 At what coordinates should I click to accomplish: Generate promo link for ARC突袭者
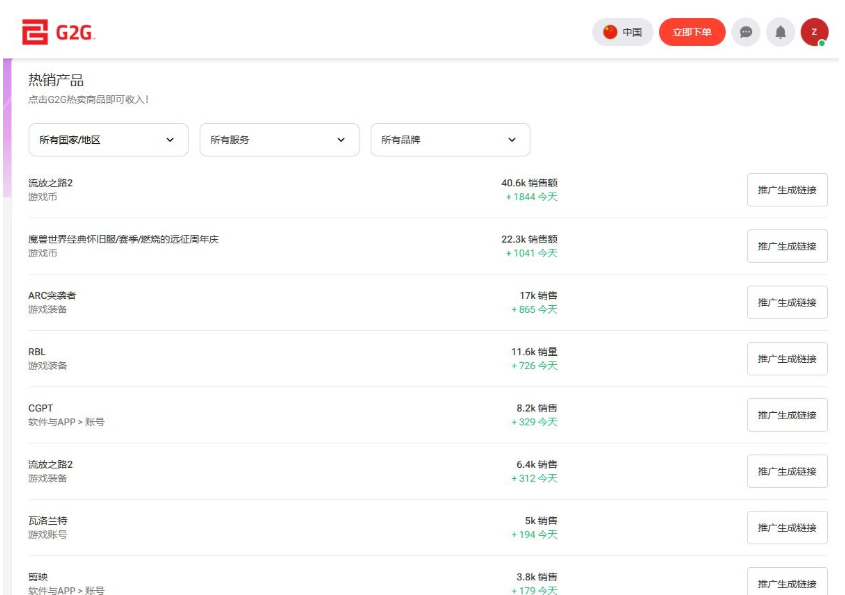pyautogui.click(x=787, y=302)
